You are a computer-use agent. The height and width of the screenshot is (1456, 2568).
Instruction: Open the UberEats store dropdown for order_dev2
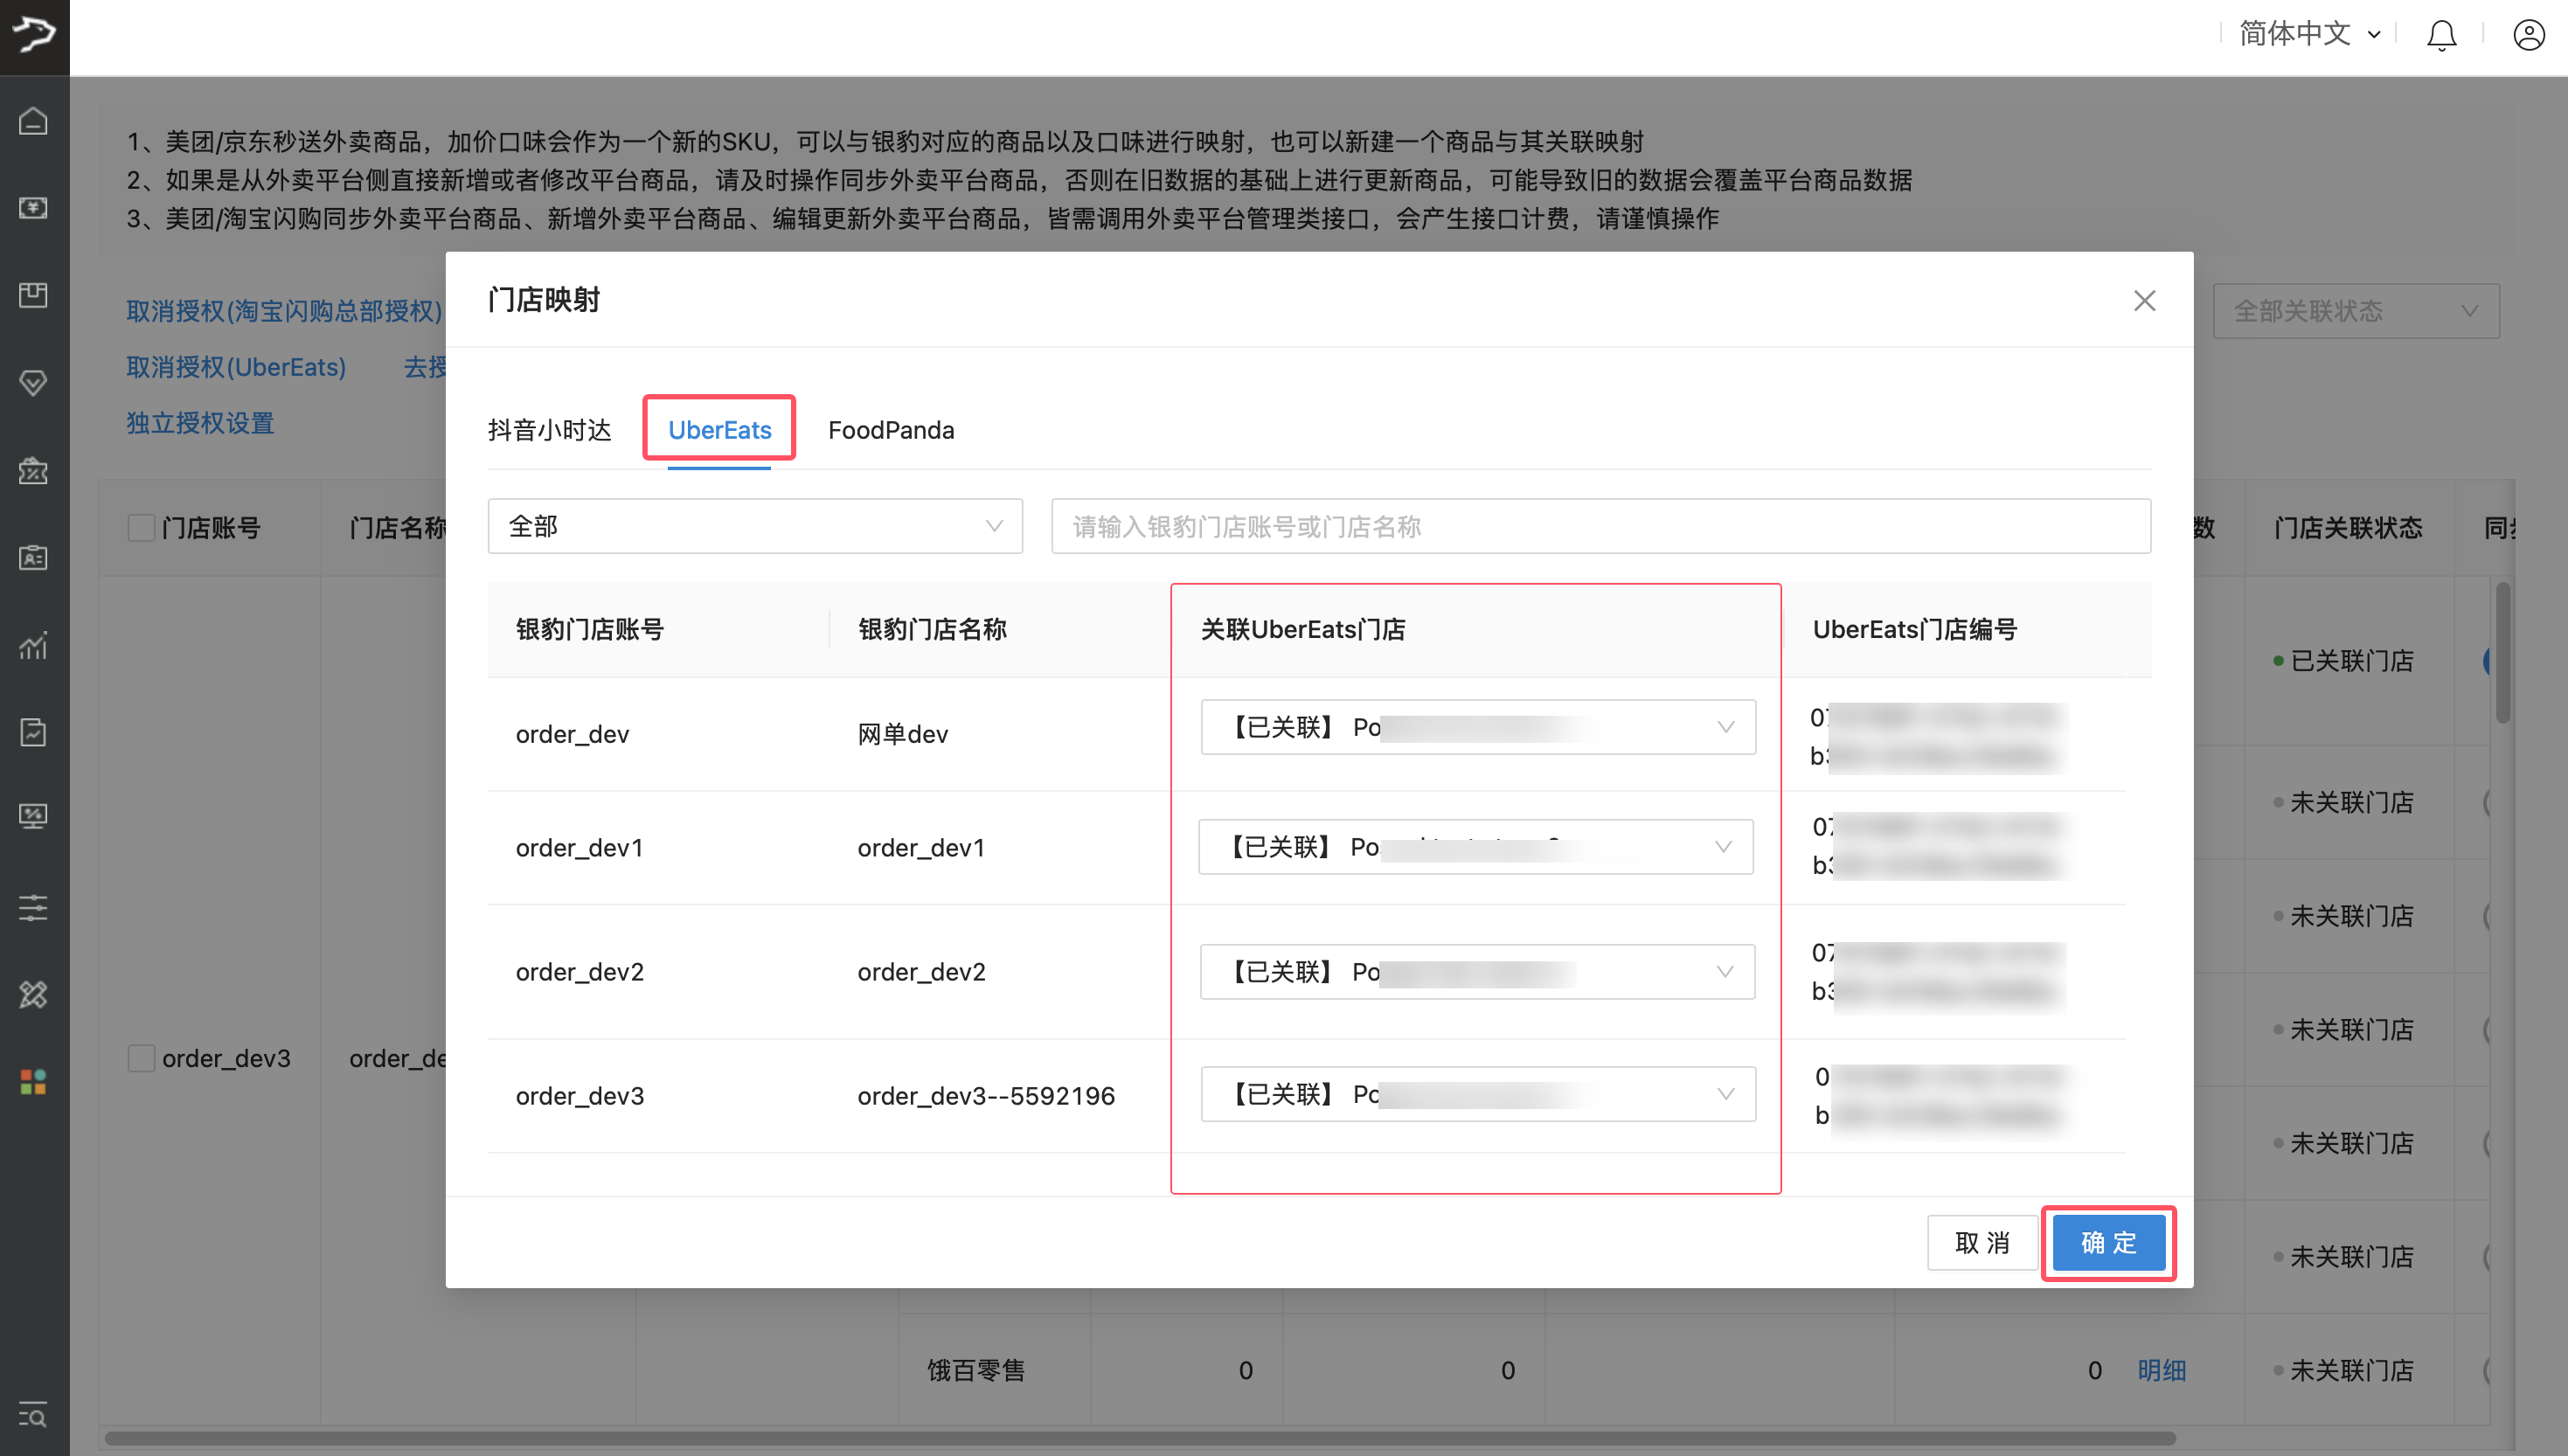click(x=1478, y=972)
